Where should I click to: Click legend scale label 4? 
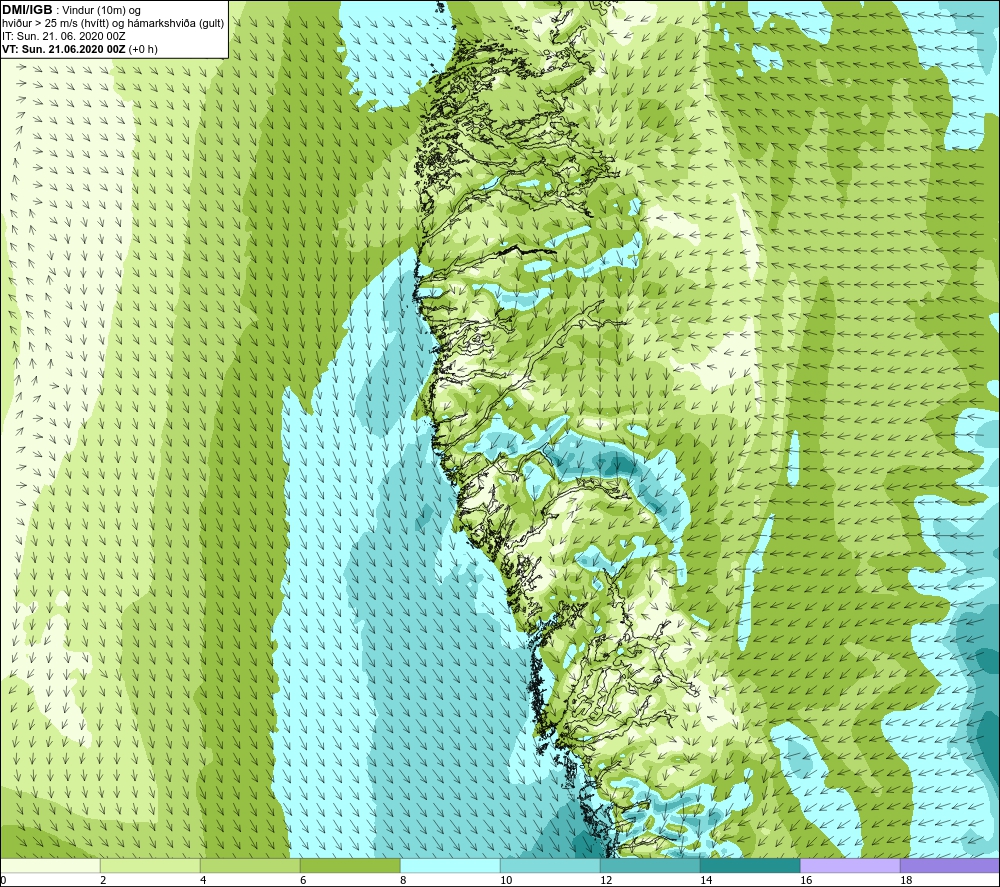203,881
